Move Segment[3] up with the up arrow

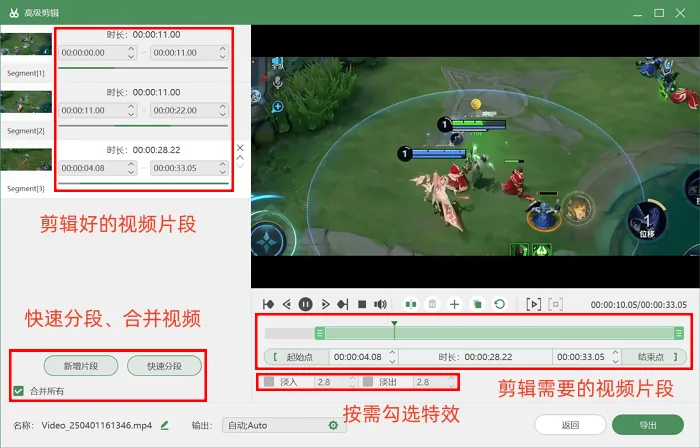pos(240,158)
